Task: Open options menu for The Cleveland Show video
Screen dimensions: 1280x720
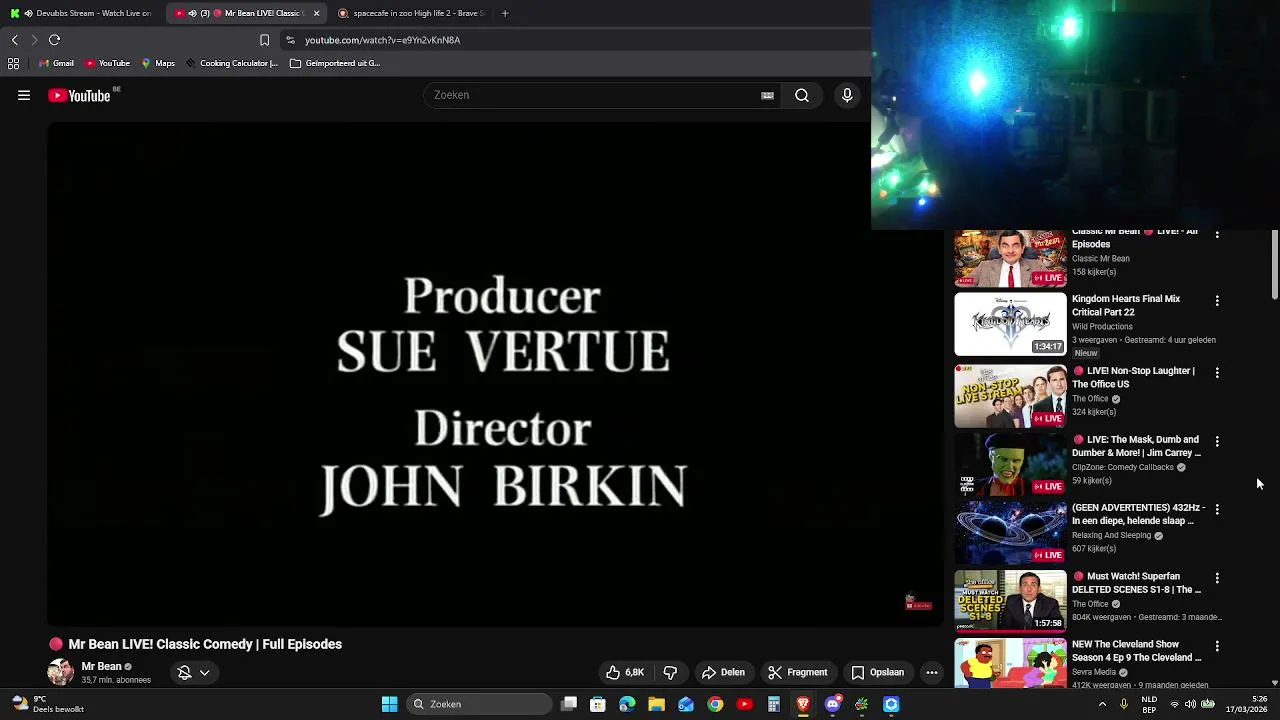Action: 1217,646
